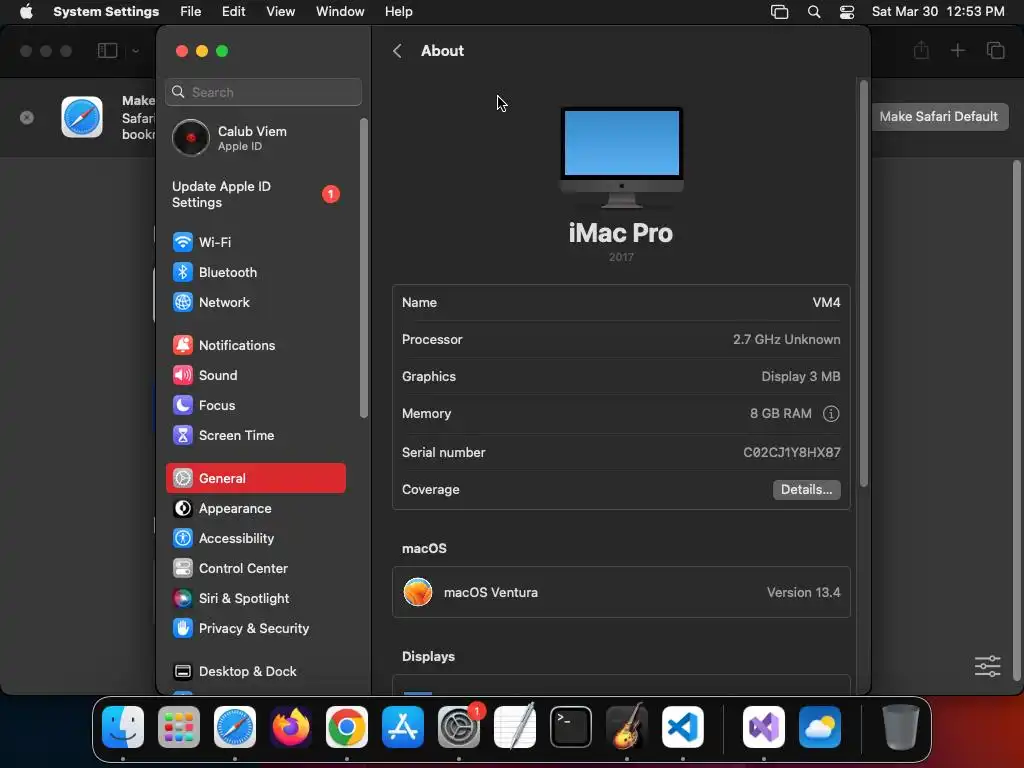Click the computer name VM4
1024x768 pixels.
coord(826,302)
